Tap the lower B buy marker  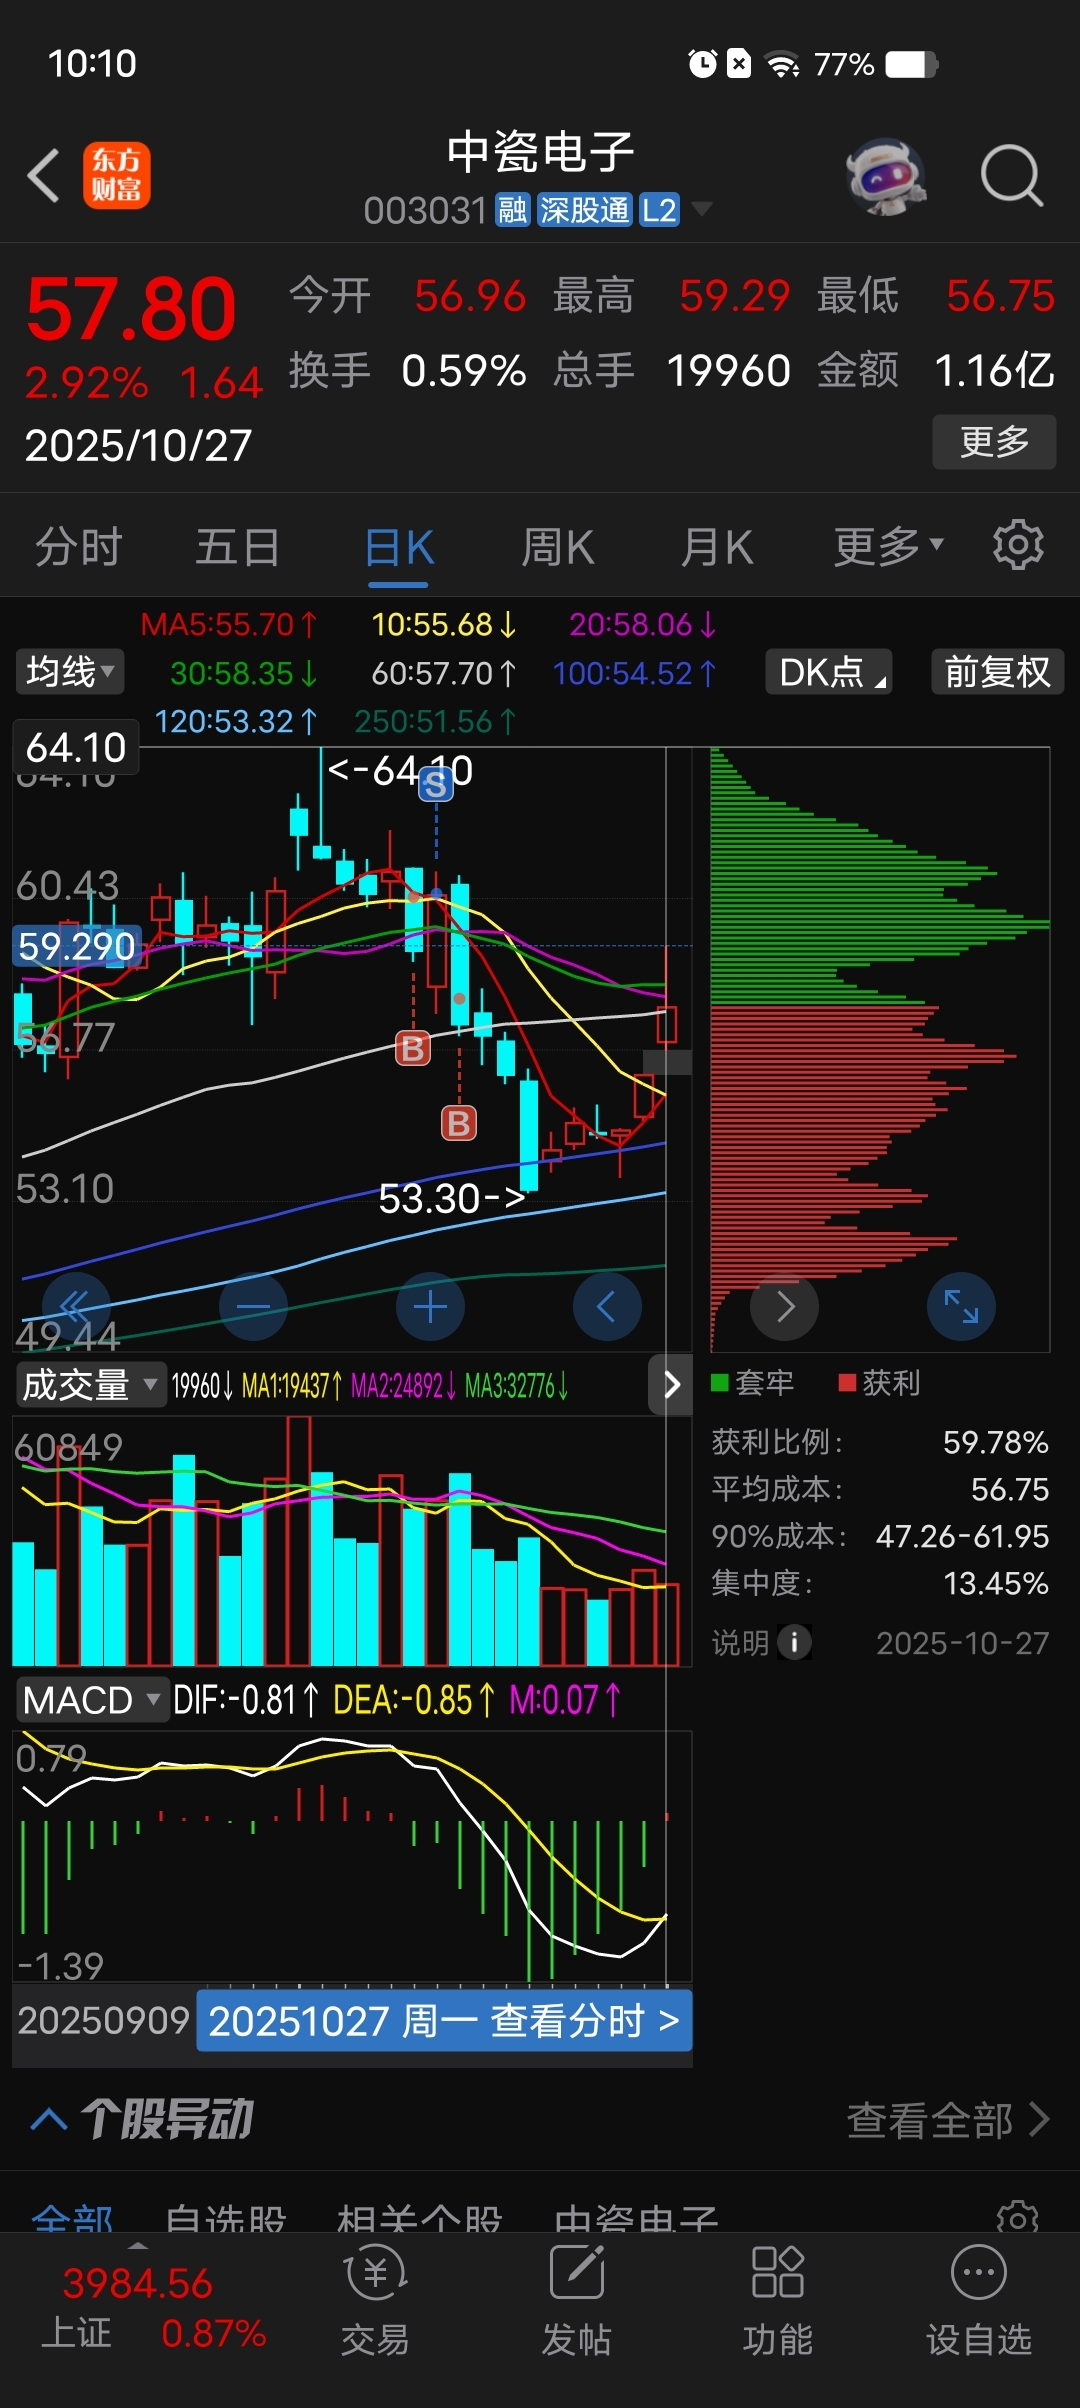click(459, 1123)
